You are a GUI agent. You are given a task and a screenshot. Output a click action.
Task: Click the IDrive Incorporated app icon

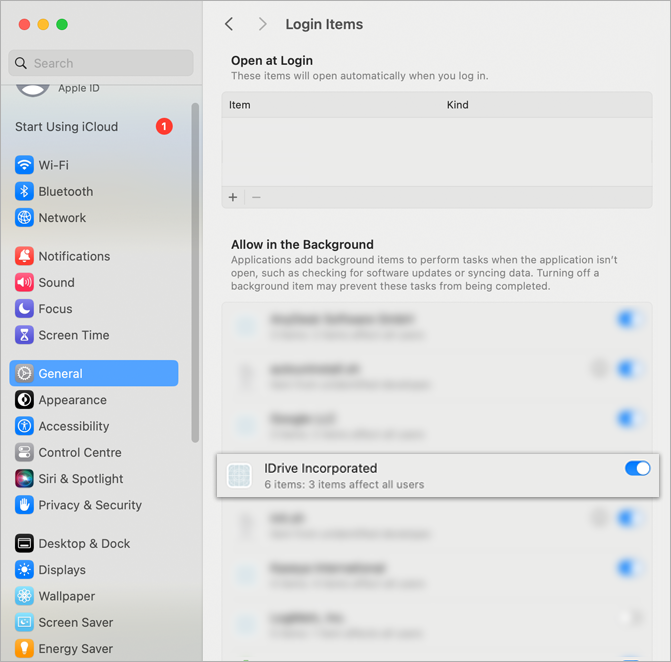239,476
